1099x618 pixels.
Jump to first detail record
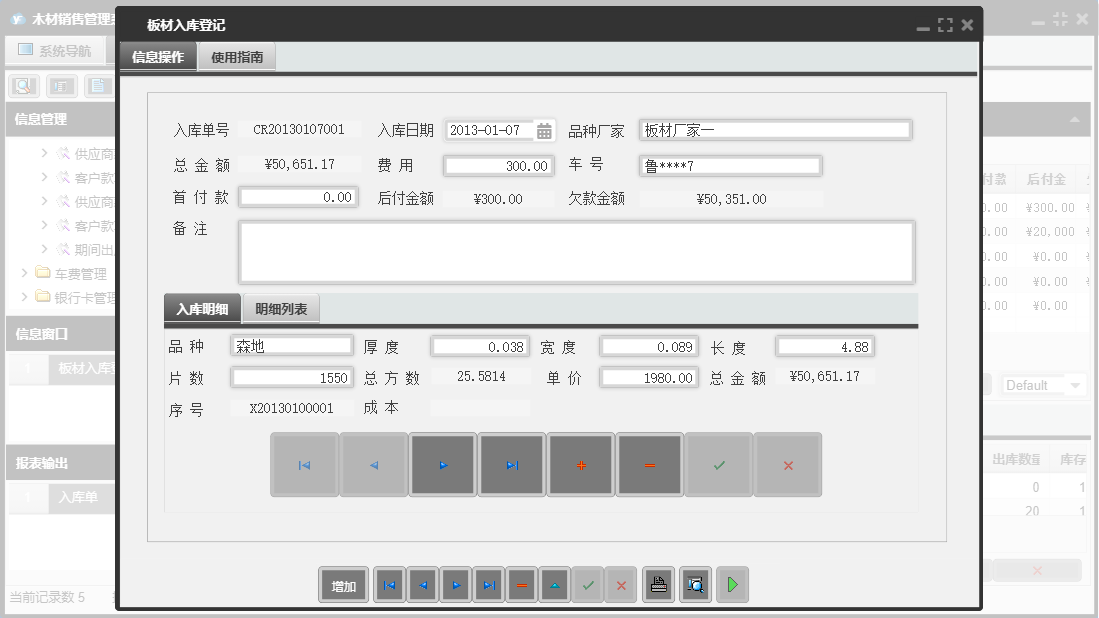click(x=304, y=464)
